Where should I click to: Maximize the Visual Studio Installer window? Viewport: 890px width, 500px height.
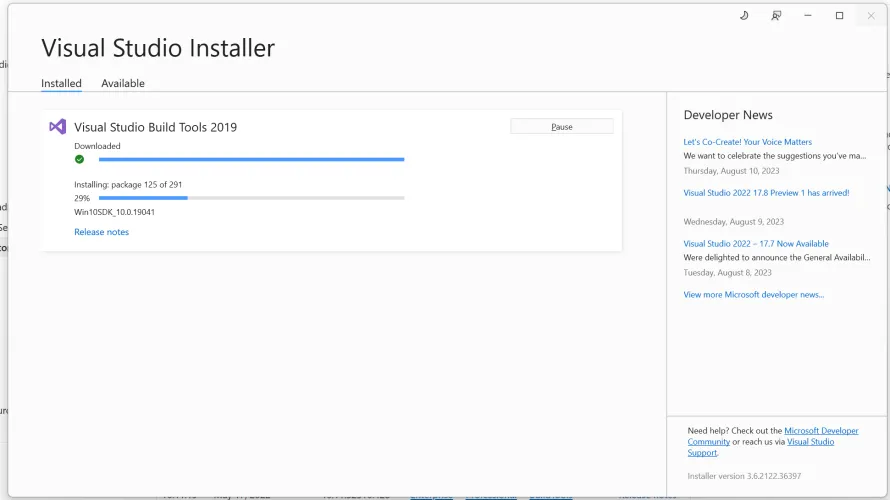[839, 15]
